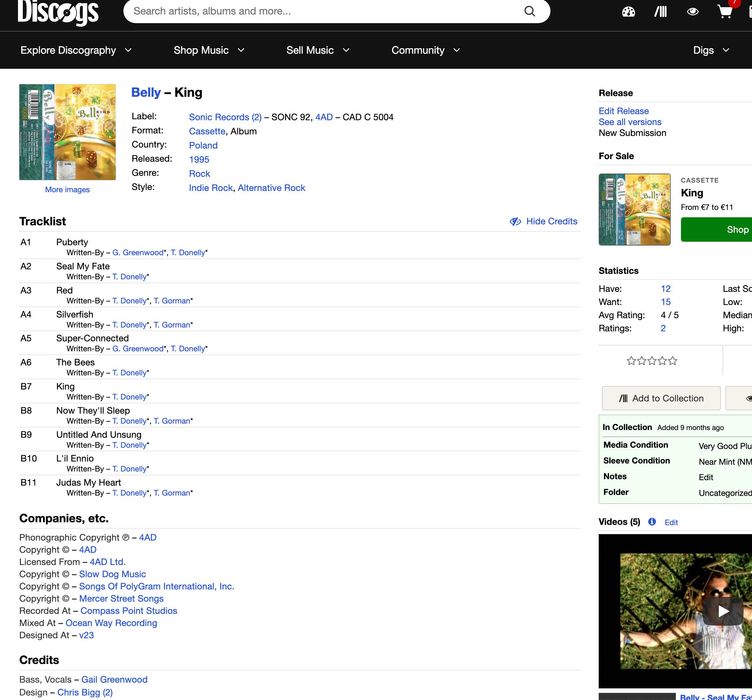This screenshot has width=752, height=700.
Task: Click the Ratings count 2
Action: tap(663, 328)
